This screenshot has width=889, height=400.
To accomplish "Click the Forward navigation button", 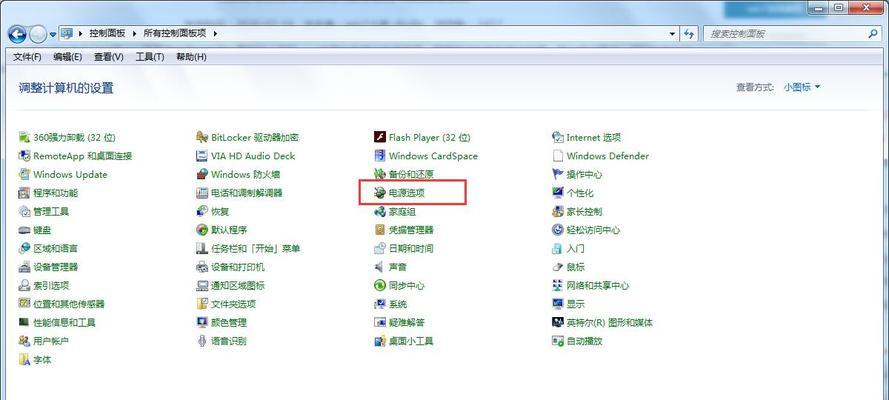I will coord(37,35).
